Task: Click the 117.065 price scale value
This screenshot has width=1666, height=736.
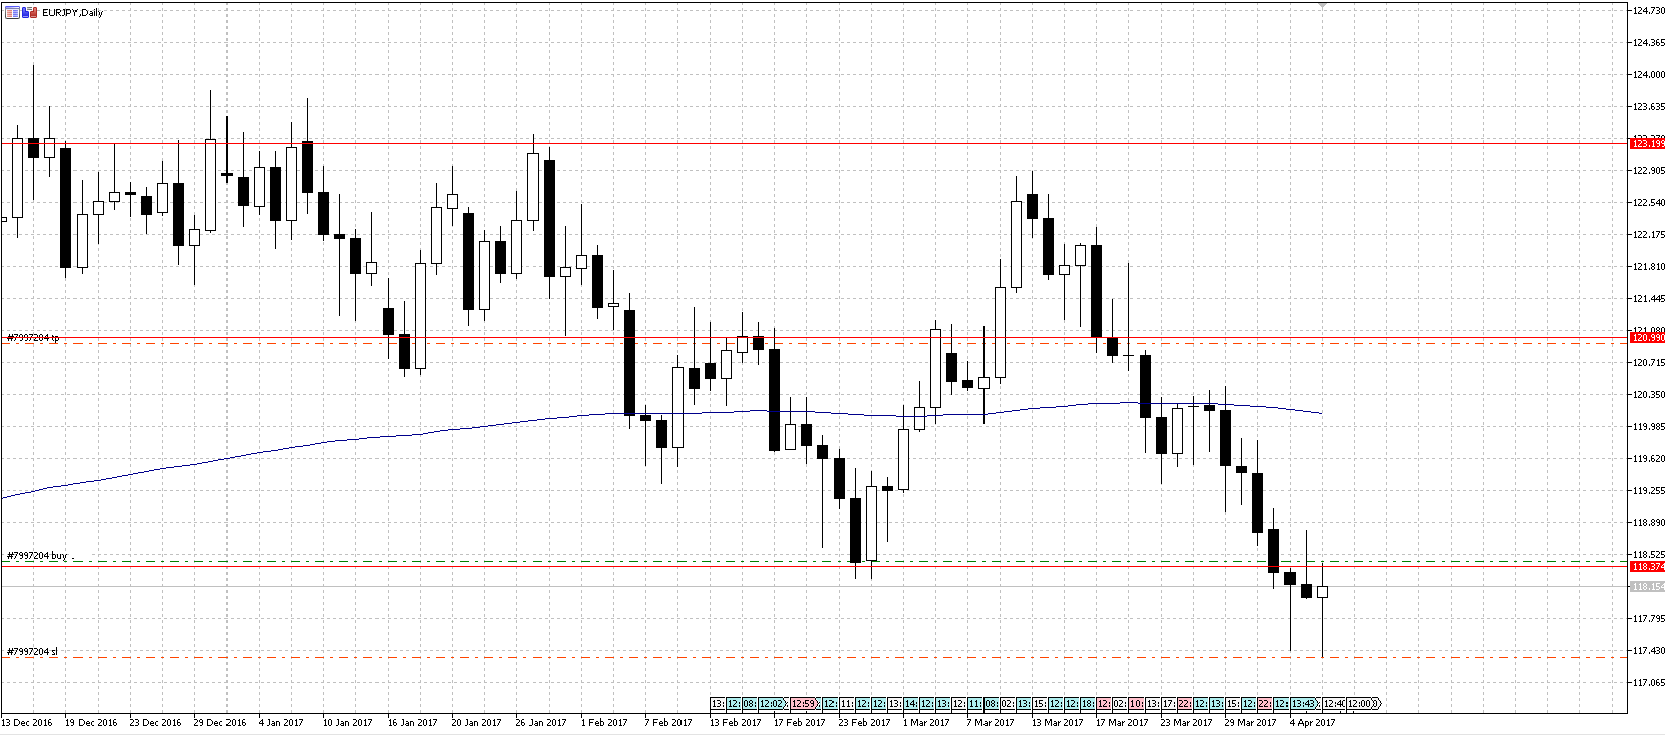Action: (1648, 683)
